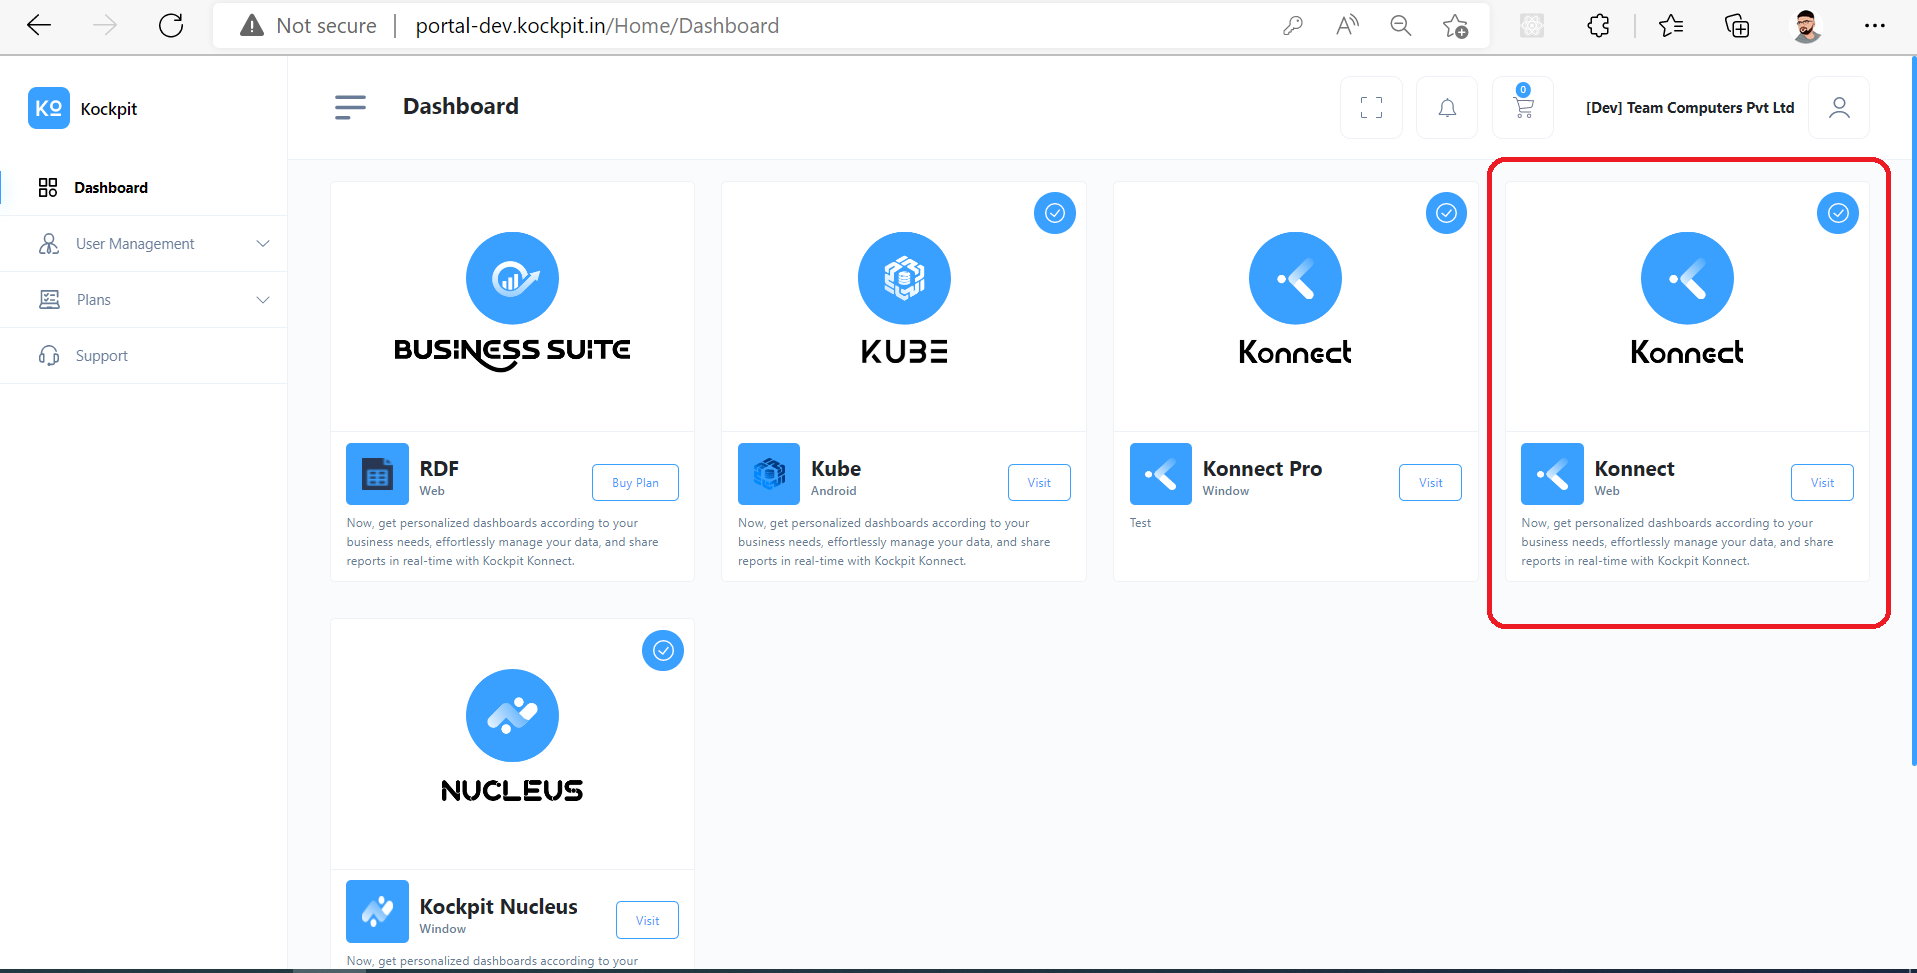Image resolution: width=1917 pixels, height=973 pixels.
Task: Open browser collections icon
Action: tap(1737, 26)
